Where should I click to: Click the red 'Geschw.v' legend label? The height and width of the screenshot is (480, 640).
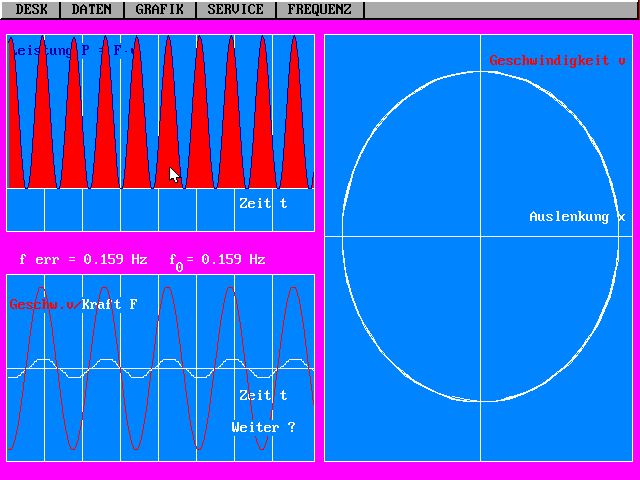(42, 304)
